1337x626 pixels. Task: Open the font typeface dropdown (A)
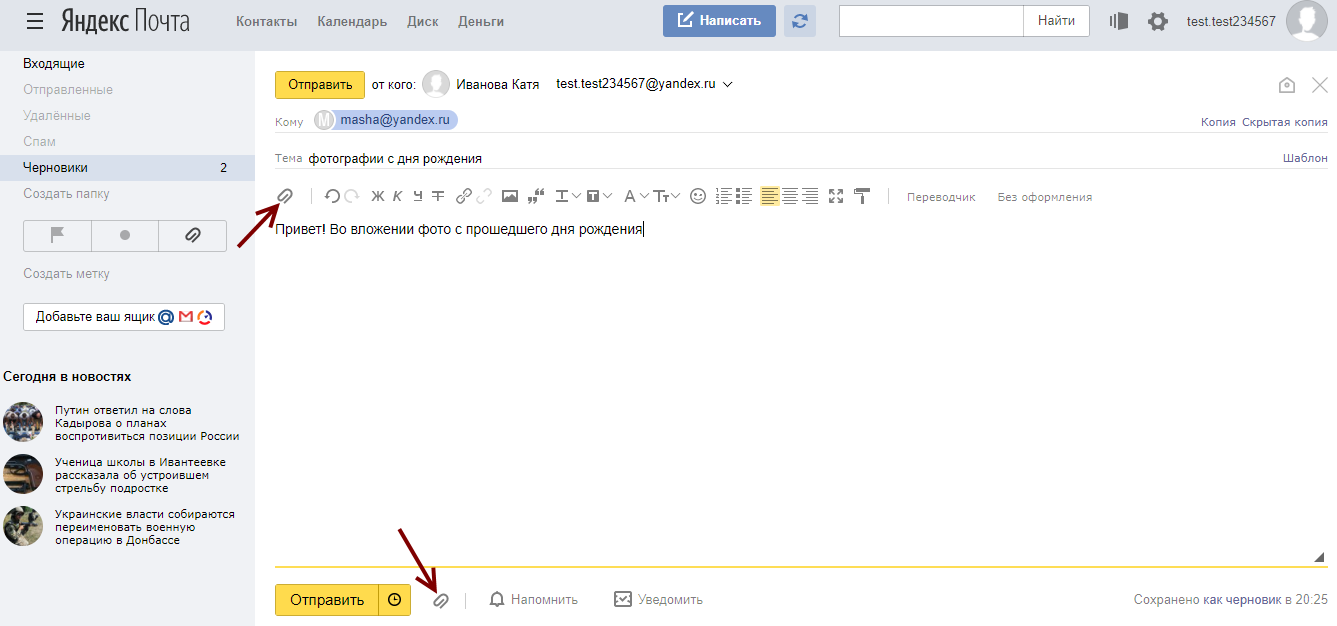point(636,197)
